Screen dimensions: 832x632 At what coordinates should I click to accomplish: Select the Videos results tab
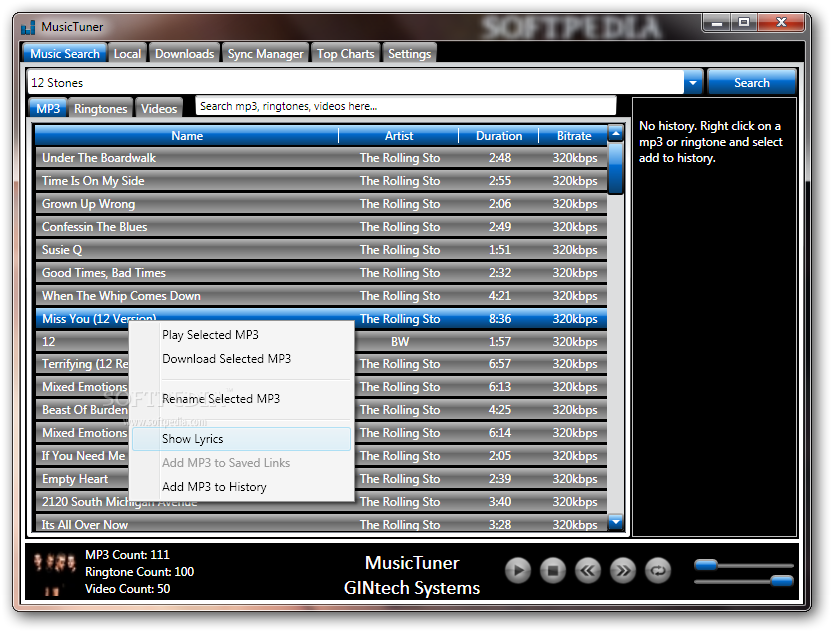pos(159,108)
